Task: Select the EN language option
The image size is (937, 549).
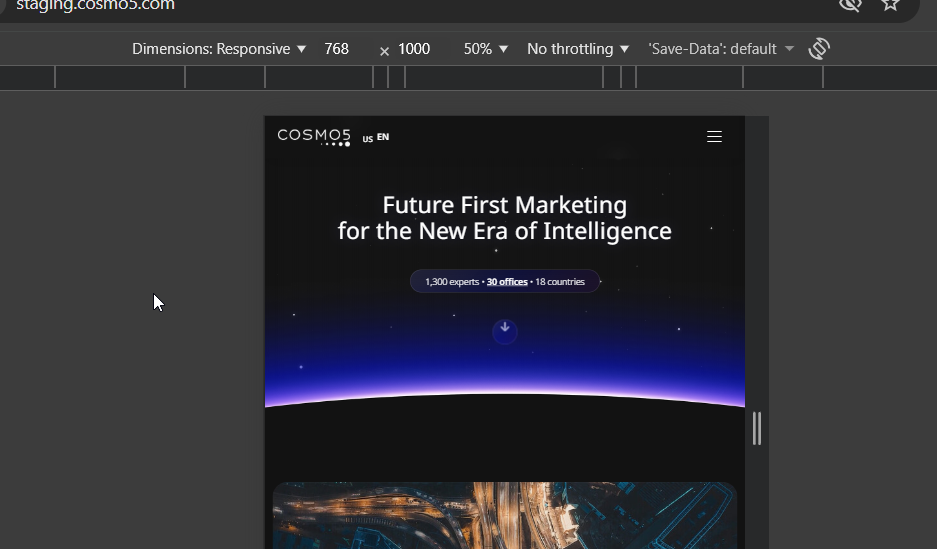Action: 383,137
